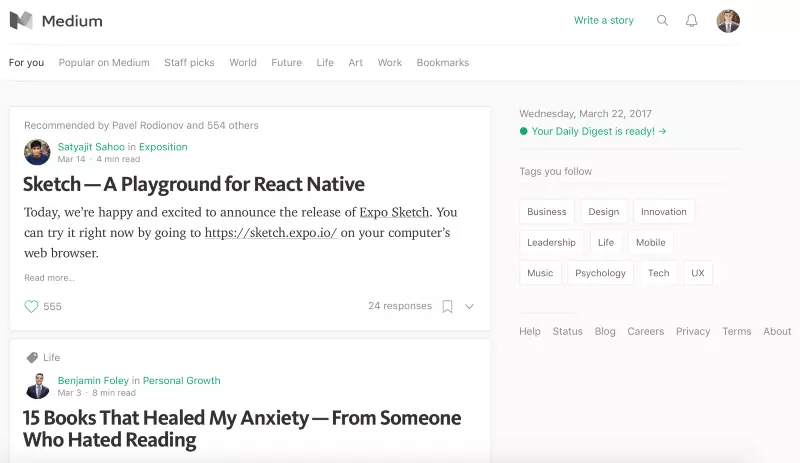Open the 24 responses link

(400, 306)
